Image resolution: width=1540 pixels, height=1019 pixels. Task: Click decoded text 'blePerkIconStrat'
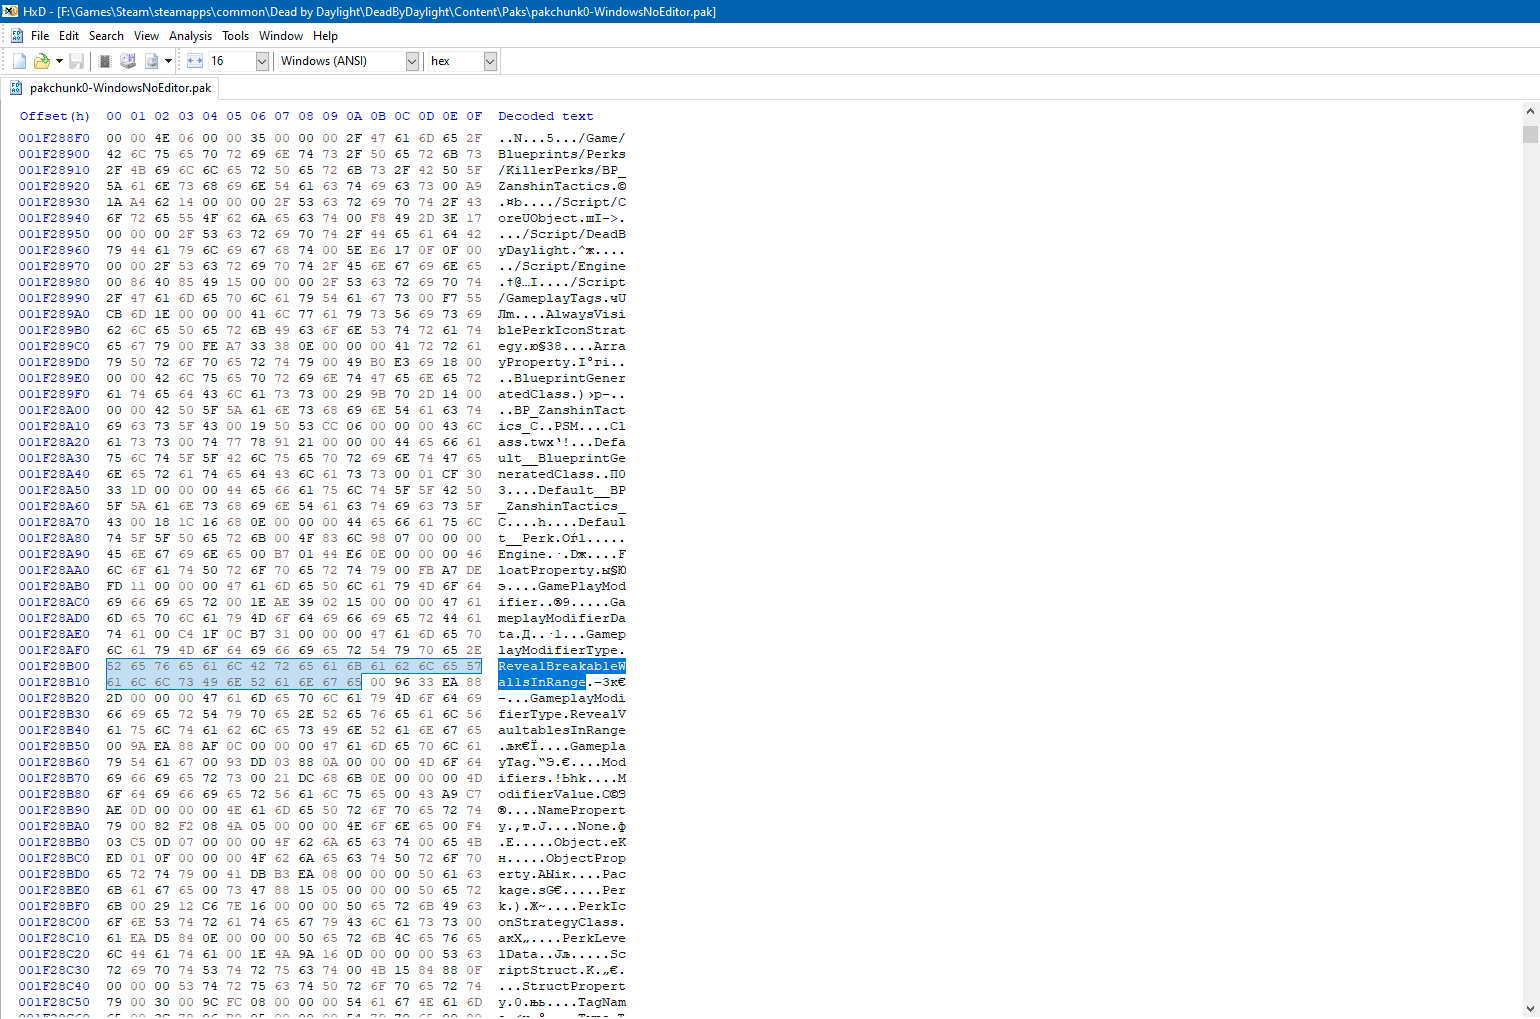(x=562, y=330)
